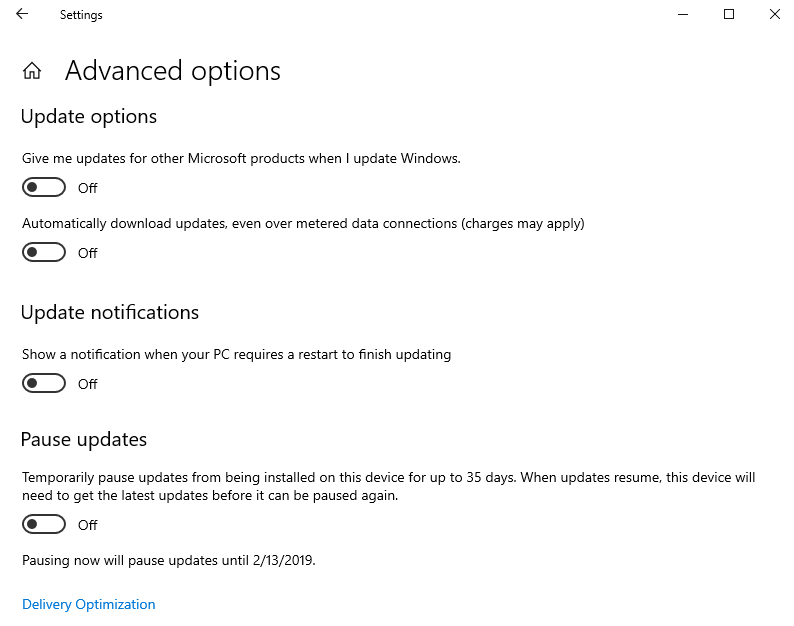This screenshot has height=626, width=794.
Task: Click the "Temporarily pause updates" description paragraph
Action: pyautogui.click(x=388, y=487)
